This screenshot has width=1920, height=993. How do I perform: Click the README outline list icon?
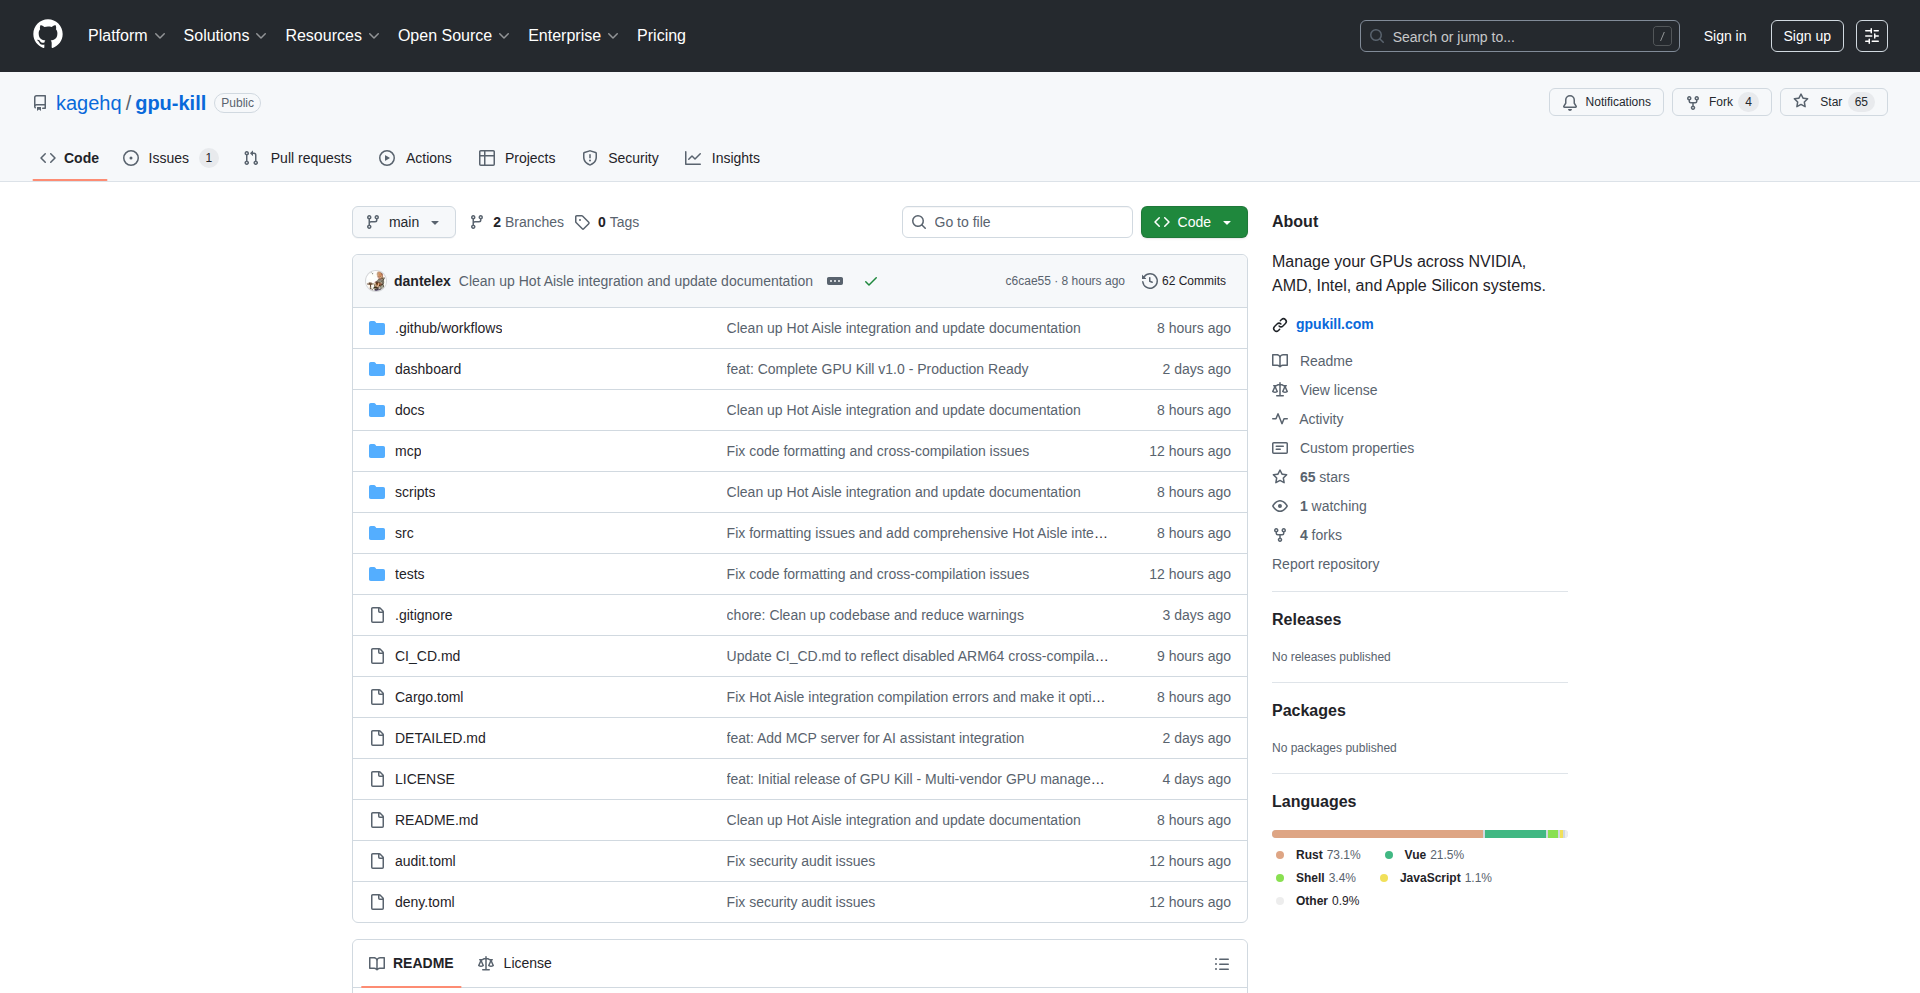[x=1222, y=964]
